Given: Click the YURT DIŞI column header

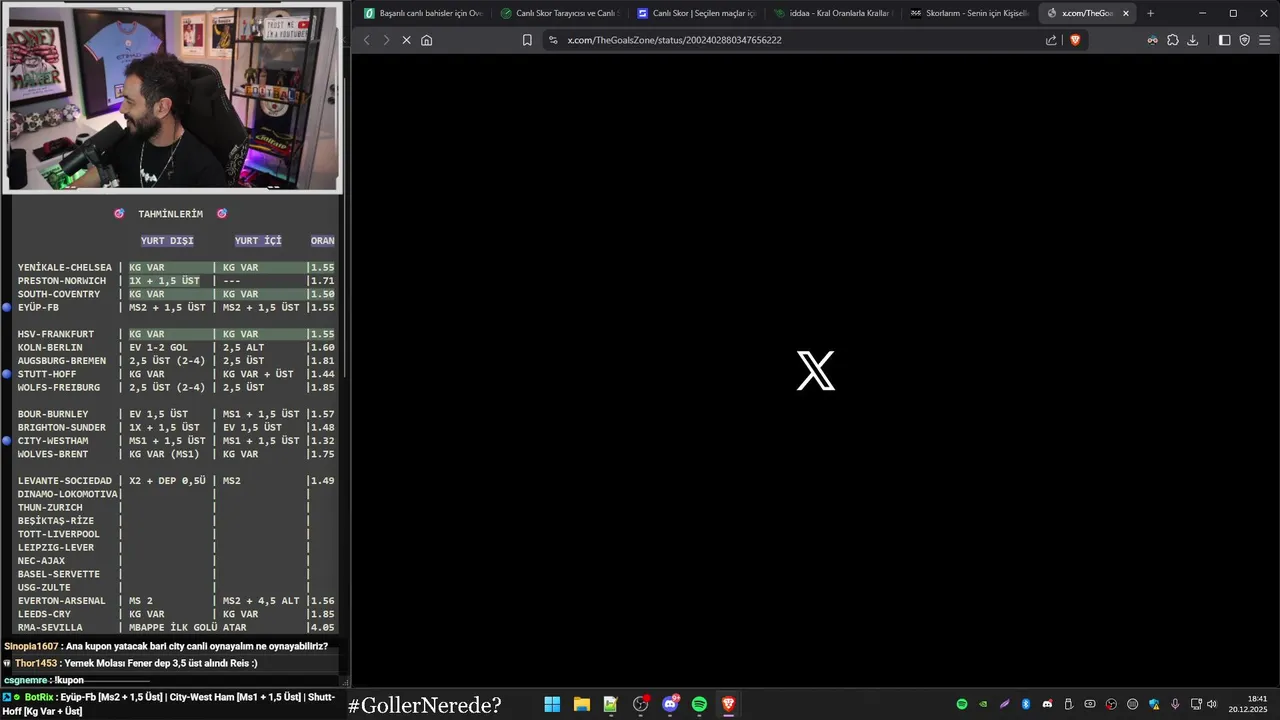Looking at the screenshot, I should point(167,241).
